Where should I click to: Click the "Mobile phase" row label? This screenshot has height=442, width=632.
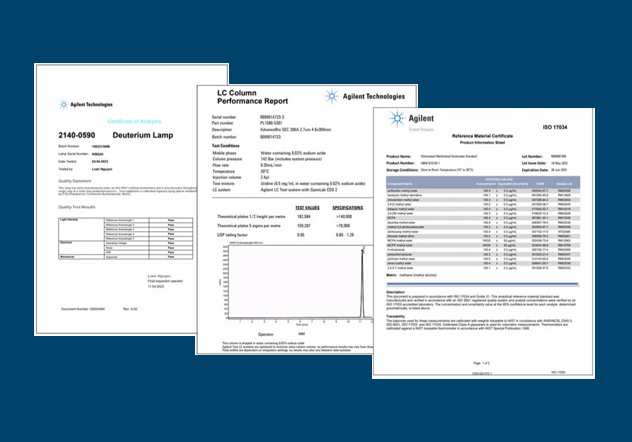click(224, 153)
